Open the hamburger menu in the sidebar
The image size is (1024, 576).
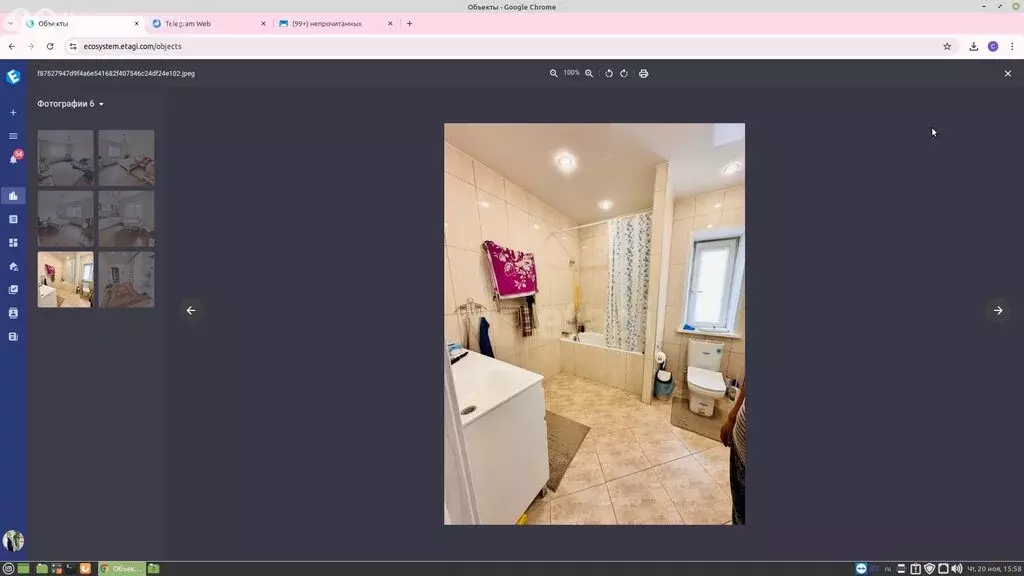[13, 135]
